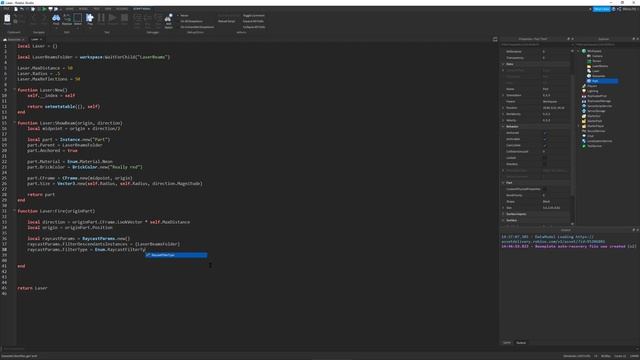Collapse the Workspace node in Explorer
Viewport: 640px width, 360px height.
(x=578, y=51)
